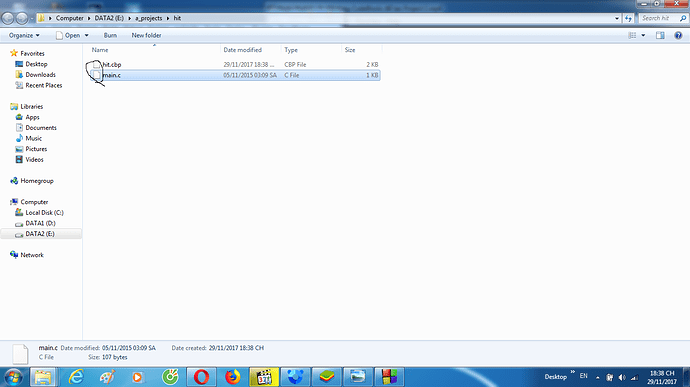Click the Open toolbar button
This screenshot has height=387, width=690.
pyautogui.click(x=68, y=35)
